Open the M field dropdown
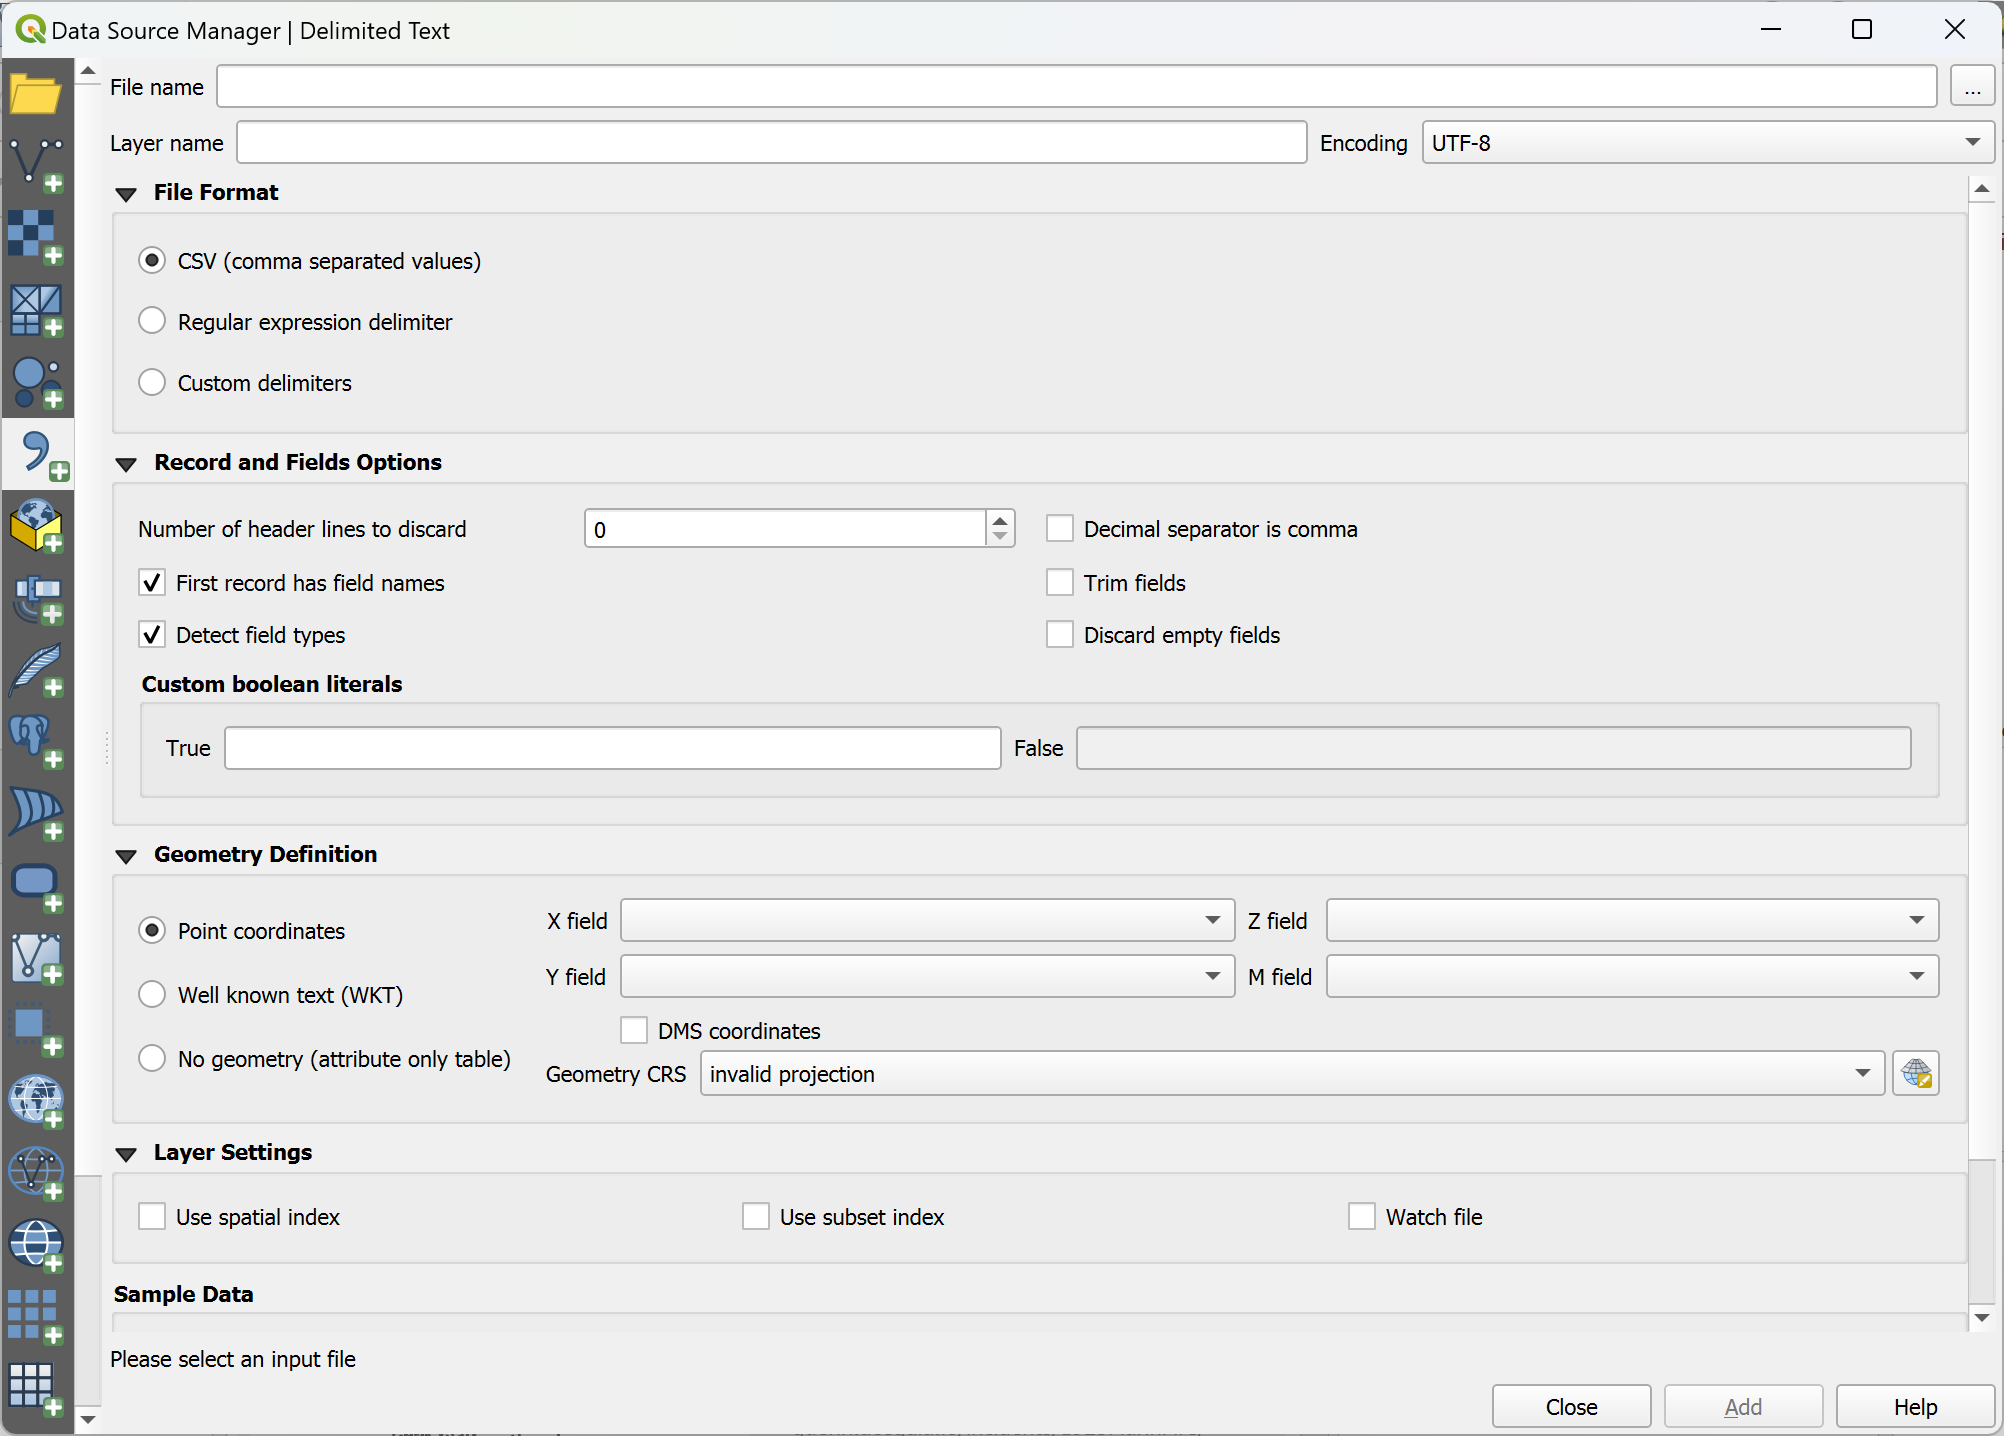This screenshot has width=2004, height=1436. click(1632, 976)
